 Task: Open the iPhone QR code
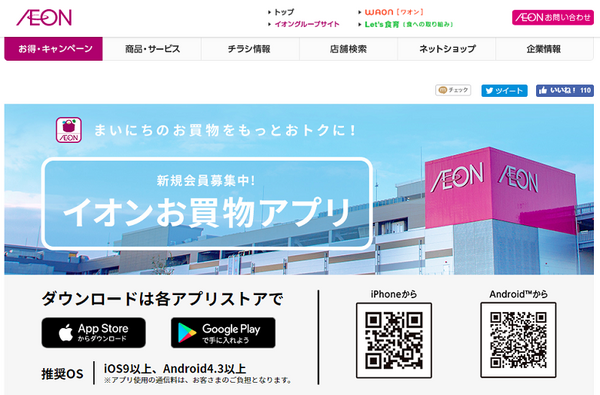[394, 340]
